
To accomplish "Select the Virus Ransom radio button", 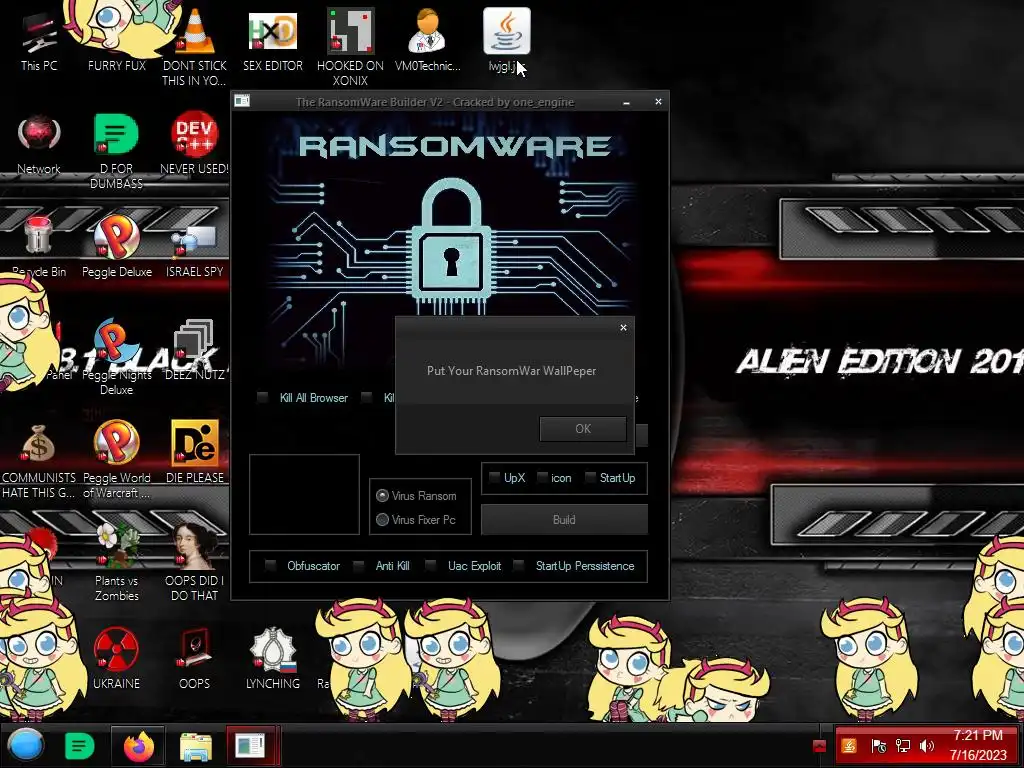I will pos(383,496).
